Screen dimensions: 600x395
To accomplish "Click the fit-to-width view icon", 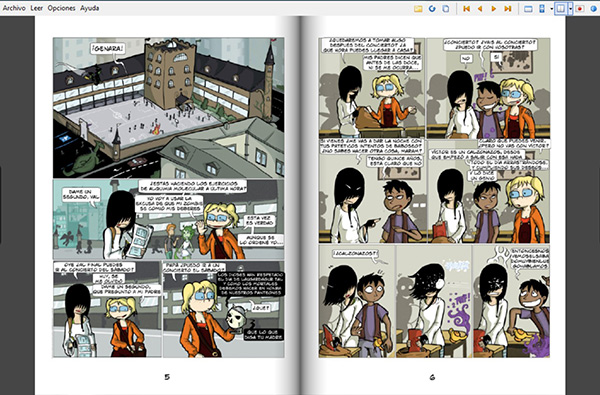I will coord(528,8).
